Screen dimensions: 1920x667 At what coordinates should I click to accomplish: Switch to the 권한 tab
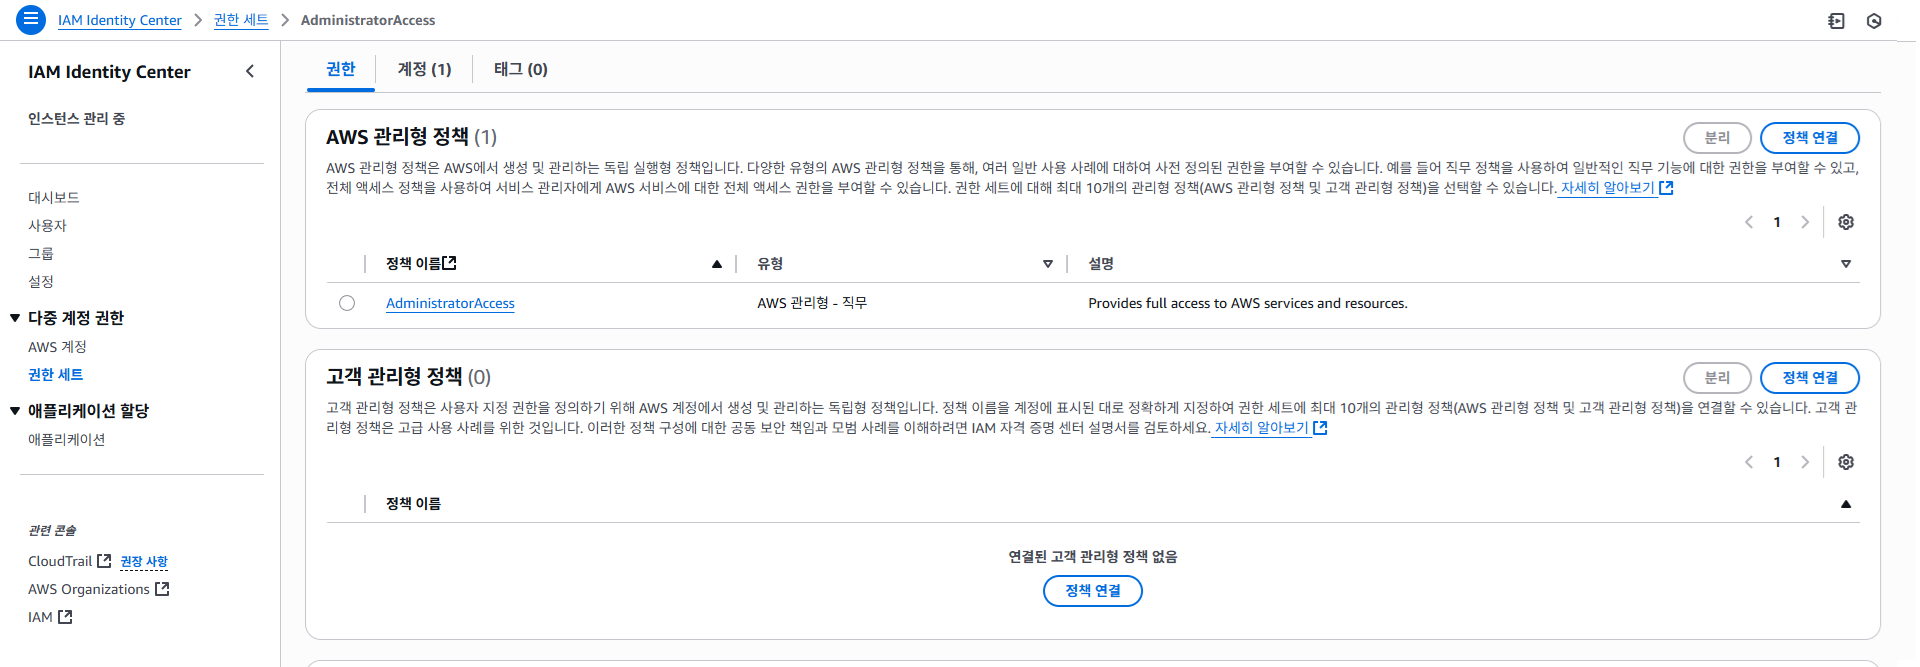point(341,69)
